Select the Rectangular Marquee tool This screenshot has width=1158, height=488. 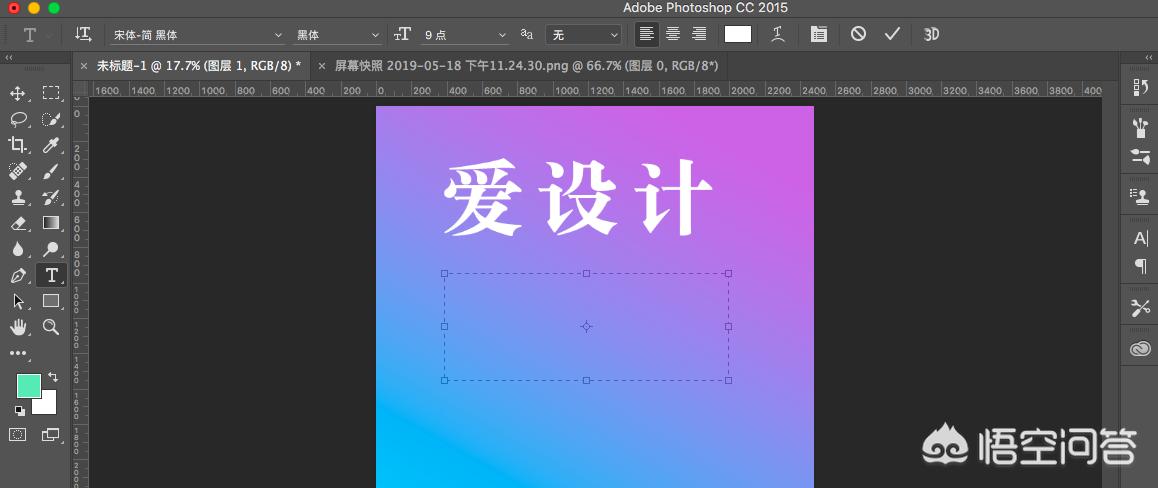[x=51, y=93]
